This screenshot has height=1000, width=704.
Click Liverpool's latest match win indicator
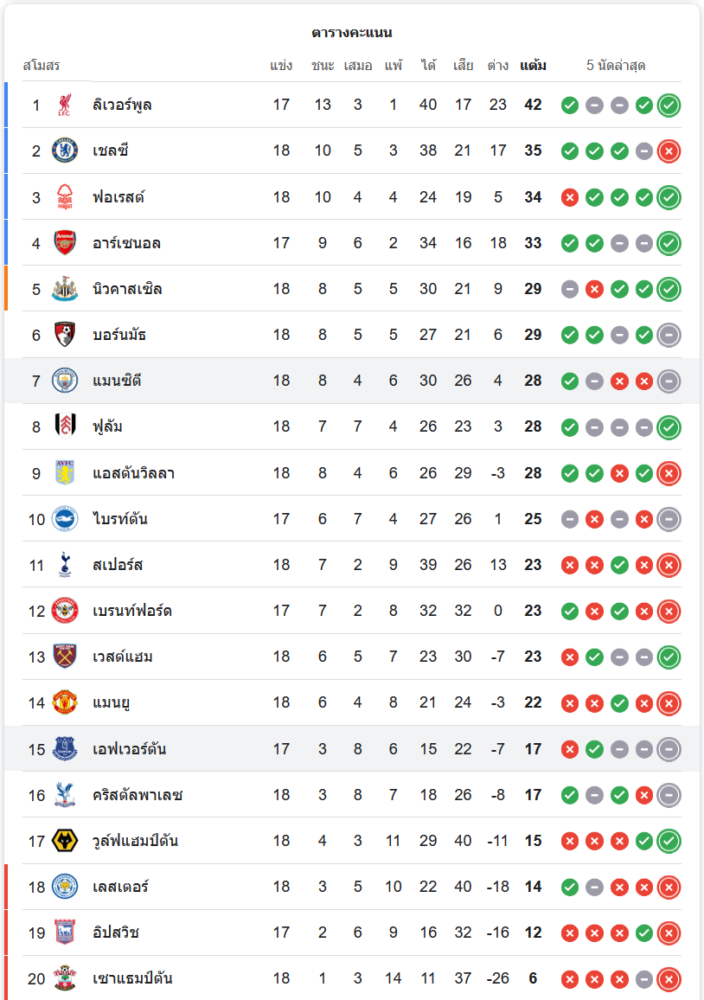click(669, 105)
